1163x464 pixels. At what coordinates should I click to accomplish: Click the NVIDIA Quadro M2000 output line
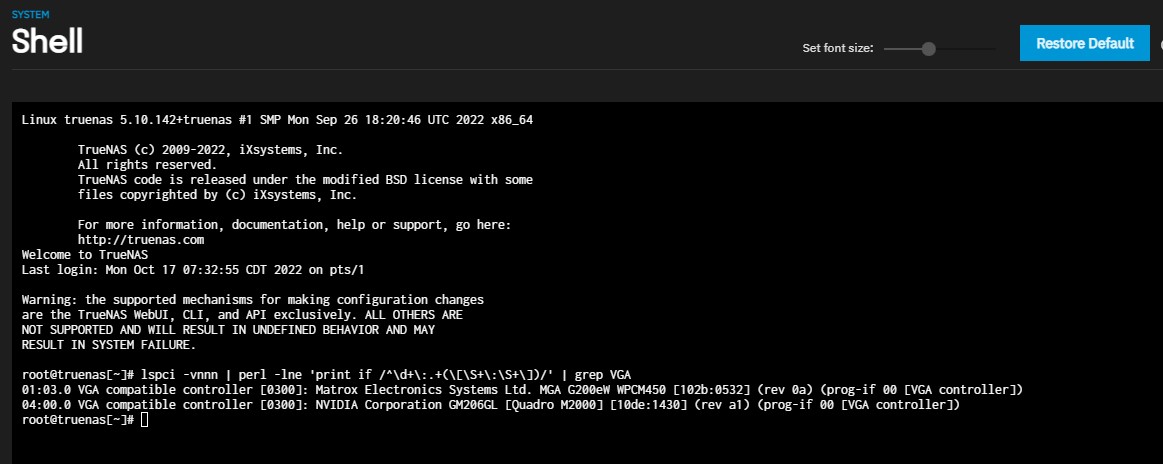coord(491,405)
